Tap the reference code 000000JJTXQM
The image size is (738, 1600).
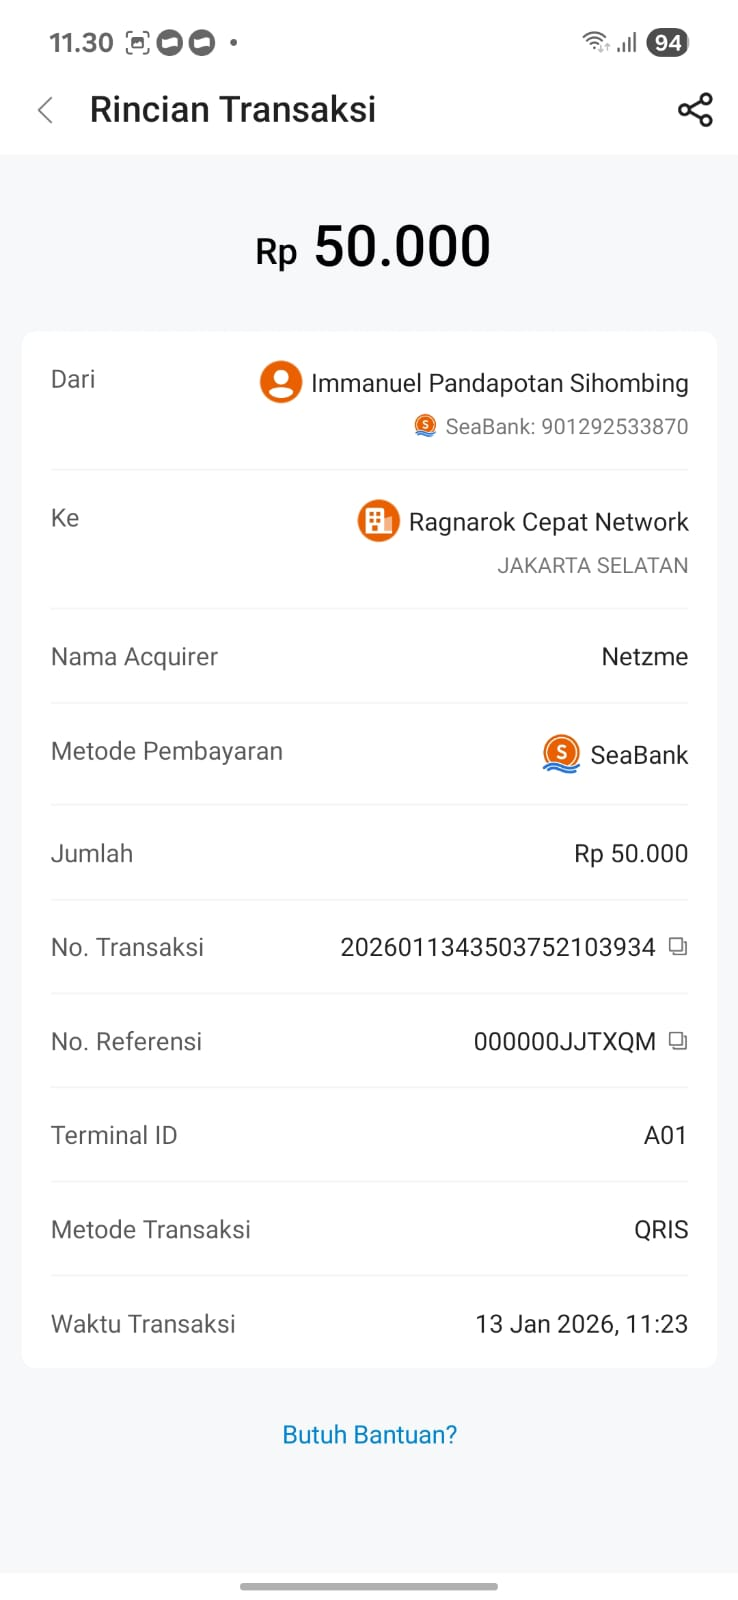click(564, 1042)
